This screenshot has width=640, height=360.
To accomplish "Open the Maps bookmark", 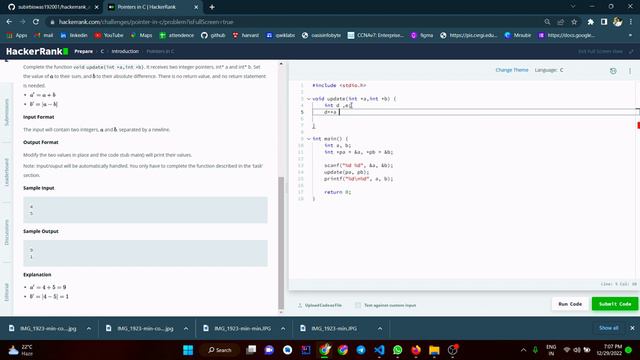I will click(x=141, y=36).
